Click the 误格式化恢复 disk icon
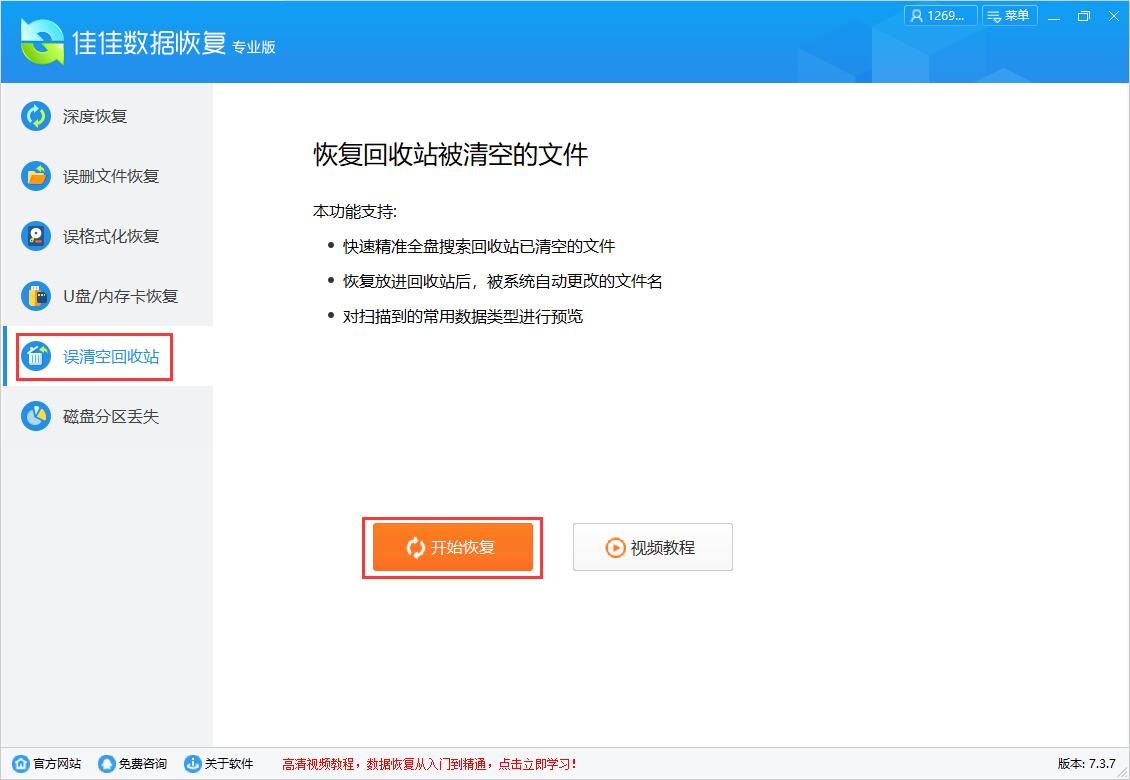This screenshot has height=780, width=1130. pos(36,236)
